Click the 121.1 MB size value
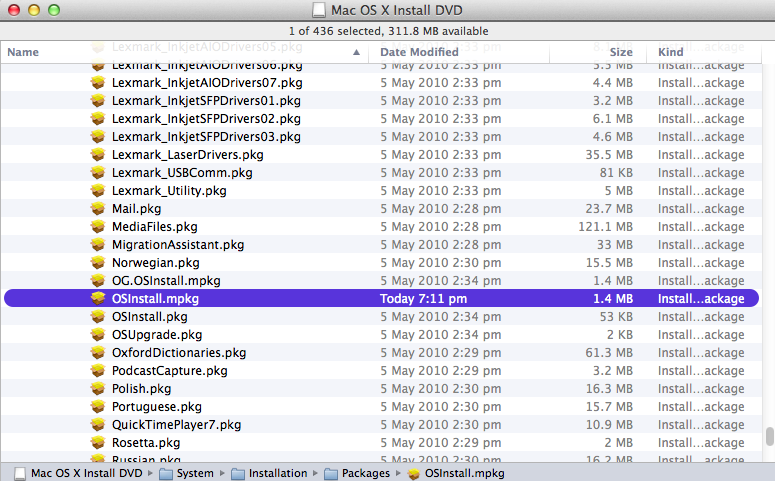 click(x=605, y=226)
